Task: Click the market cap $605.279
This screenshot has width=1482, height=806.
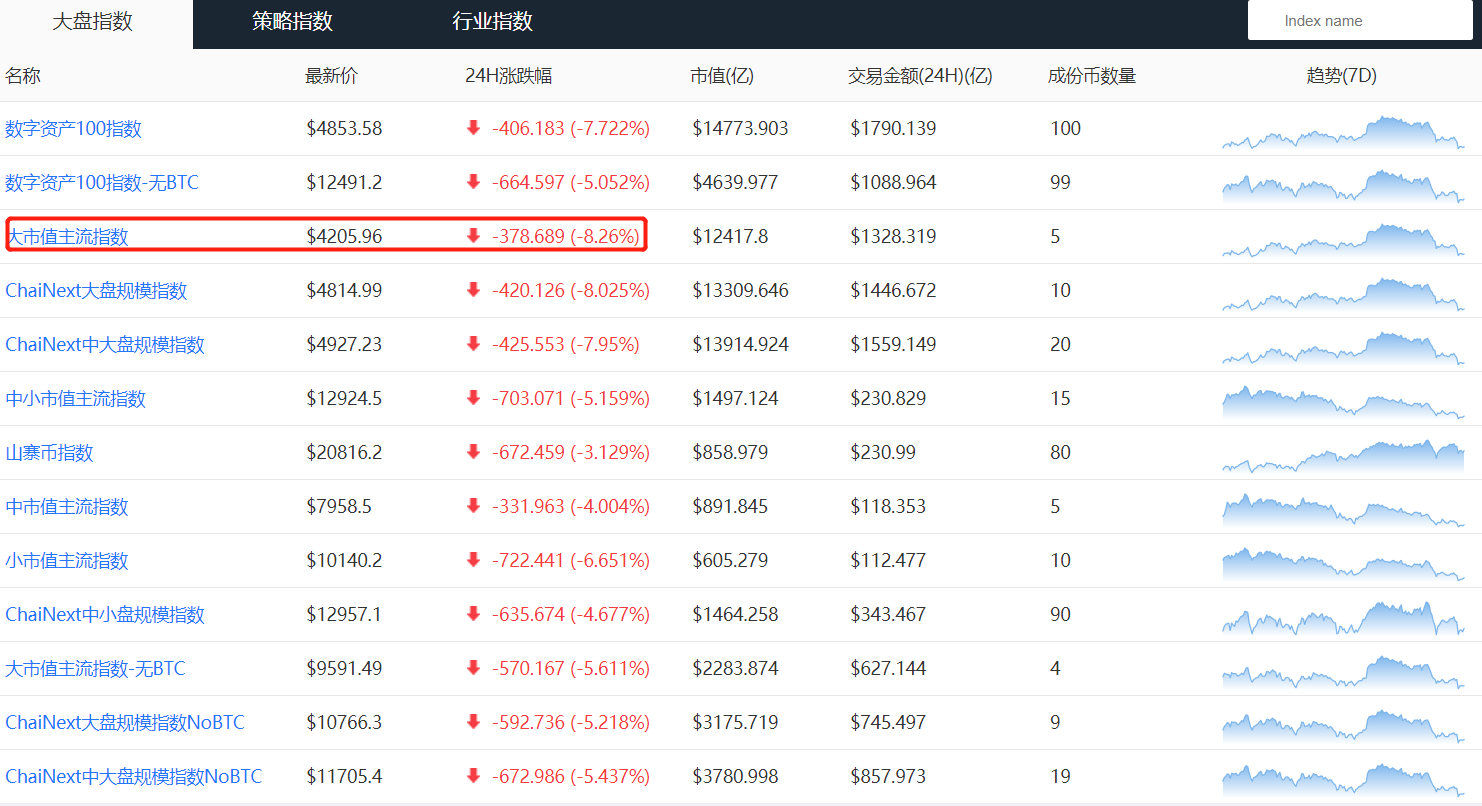Action: point(730,560)
